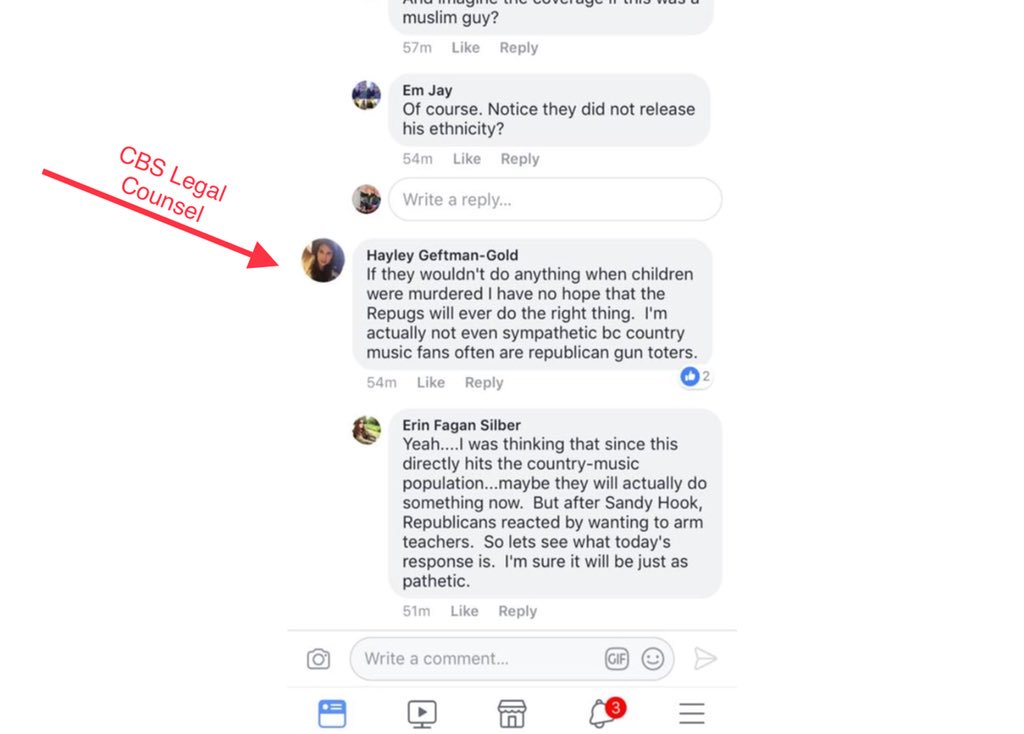This screenshot has width=1024, height=734.
Task: Click inside the Write a reply field
Action: 555,199
